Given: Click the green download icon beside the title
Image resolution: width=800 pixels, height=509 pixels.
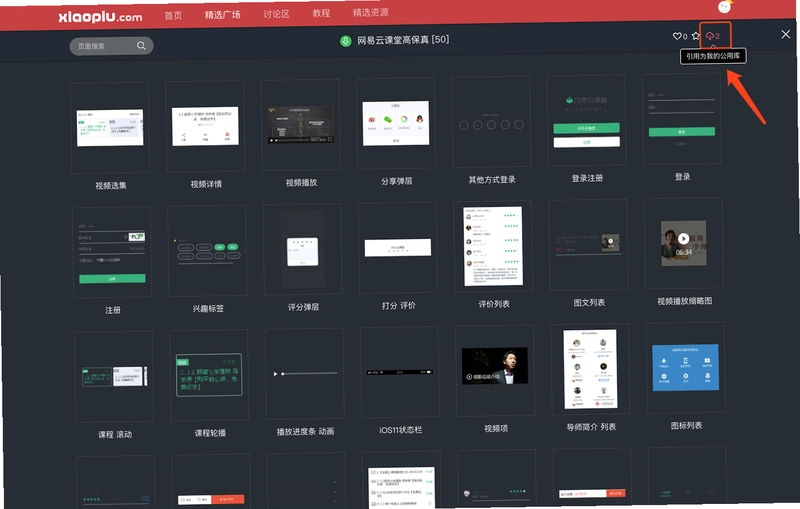Looking at the screenshot, I should click(x=345, y=41).
